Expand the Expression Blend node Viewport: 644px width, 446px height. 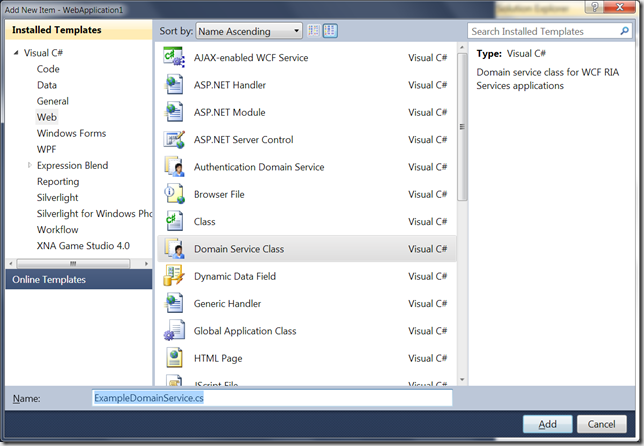coord(29,165)
